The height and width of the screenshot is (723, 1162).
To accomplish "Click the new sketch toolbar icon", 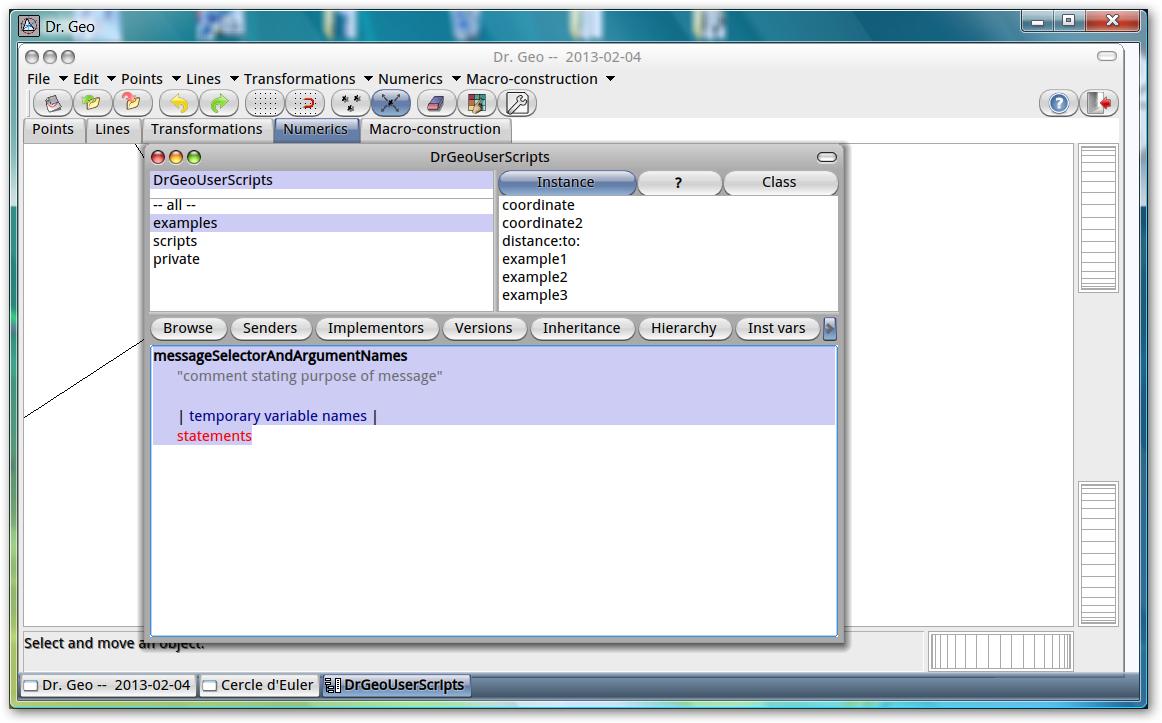I will [x=53, y=103].
